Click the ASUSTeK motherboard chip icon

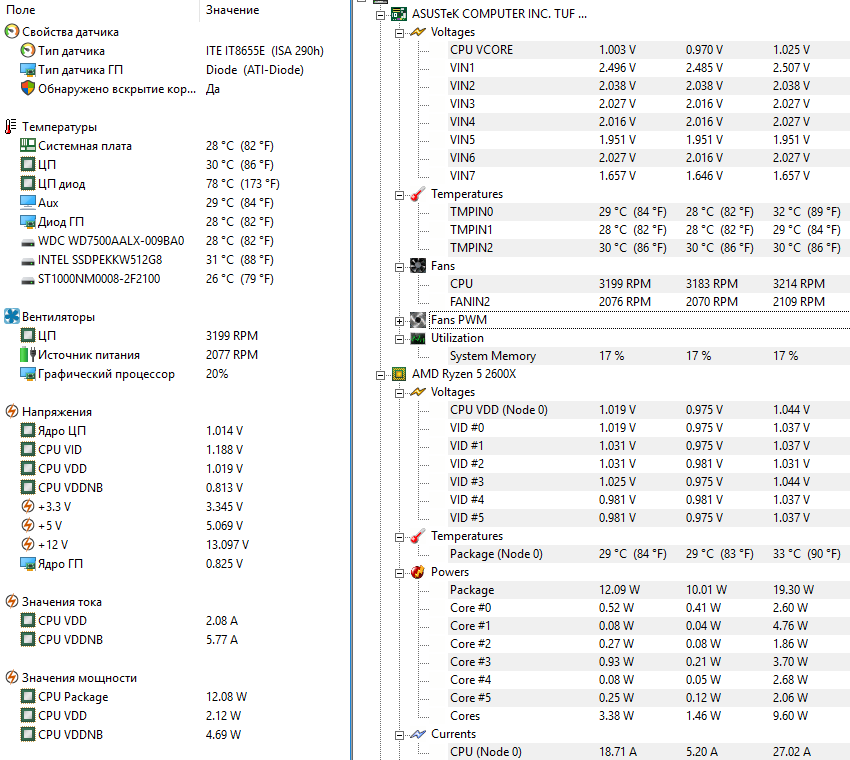click(399, 14)
